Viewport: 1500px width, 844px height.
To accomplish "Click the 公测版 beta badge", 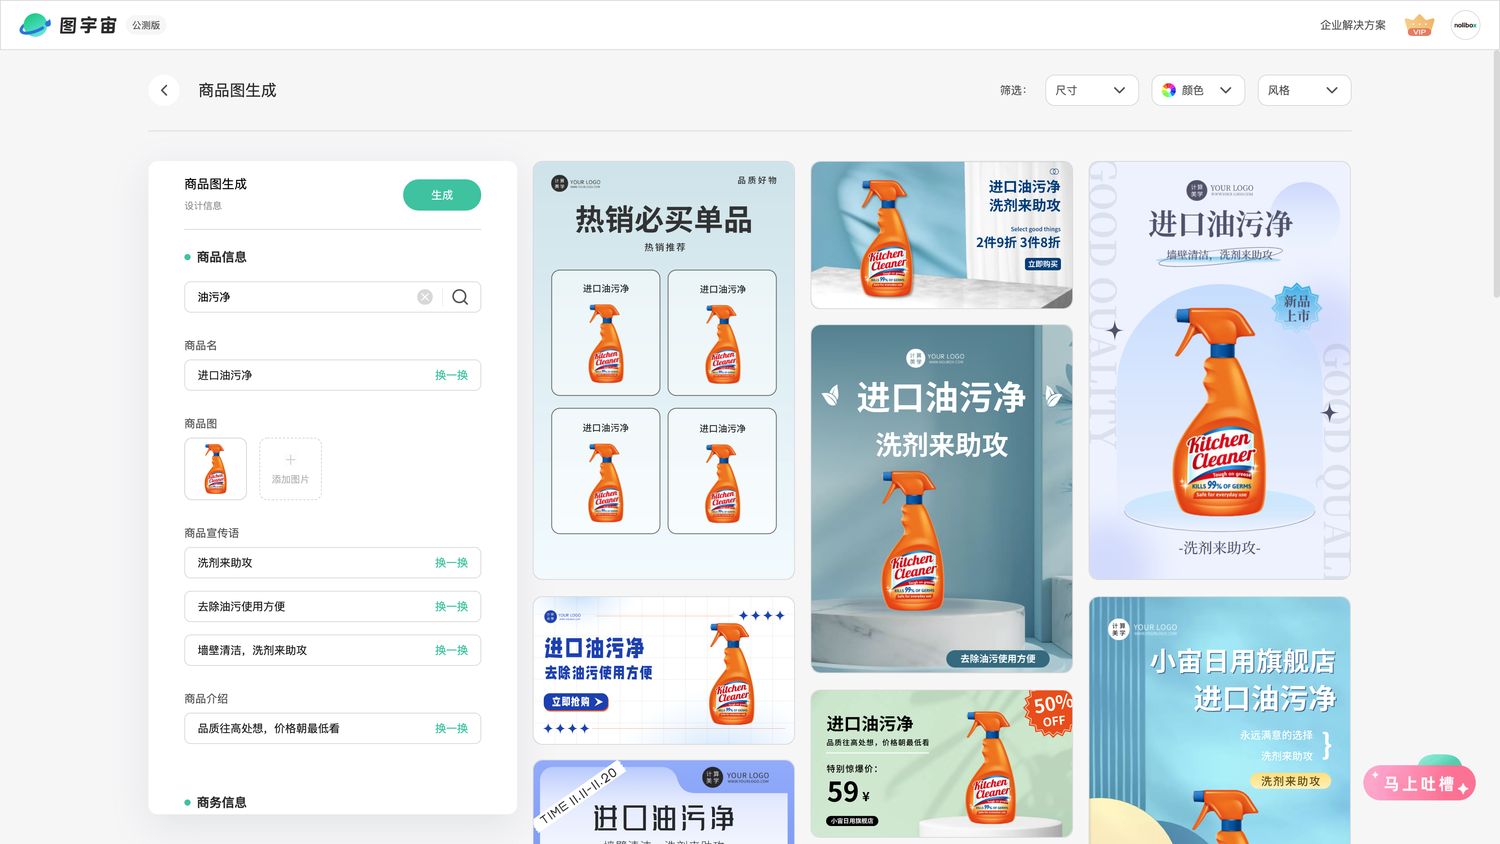I will pos(146,25).
